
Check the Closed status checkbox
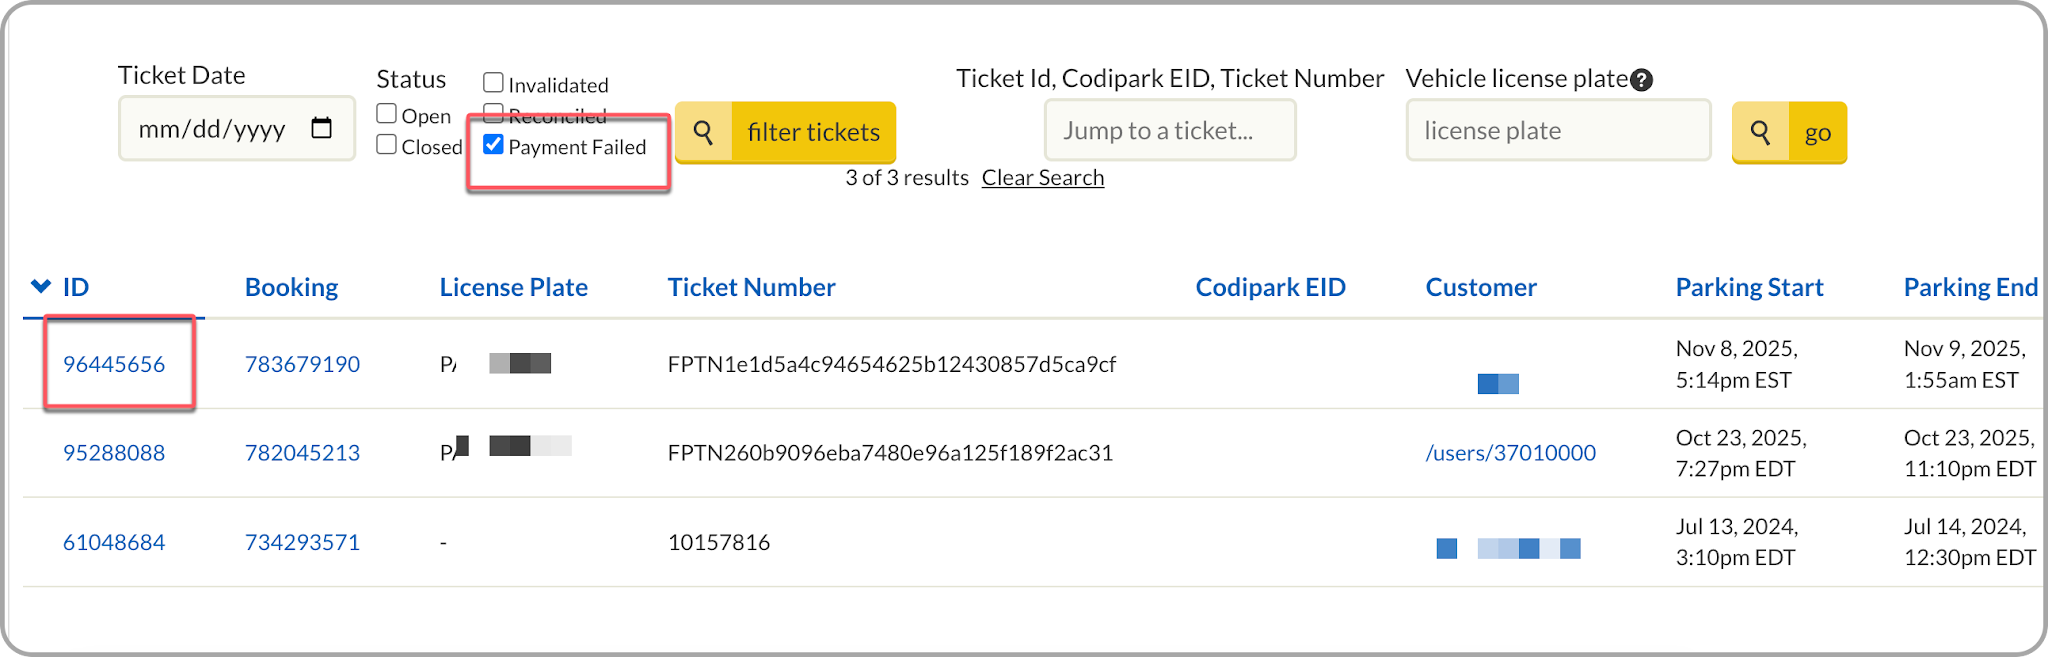(x=387, y=145)
